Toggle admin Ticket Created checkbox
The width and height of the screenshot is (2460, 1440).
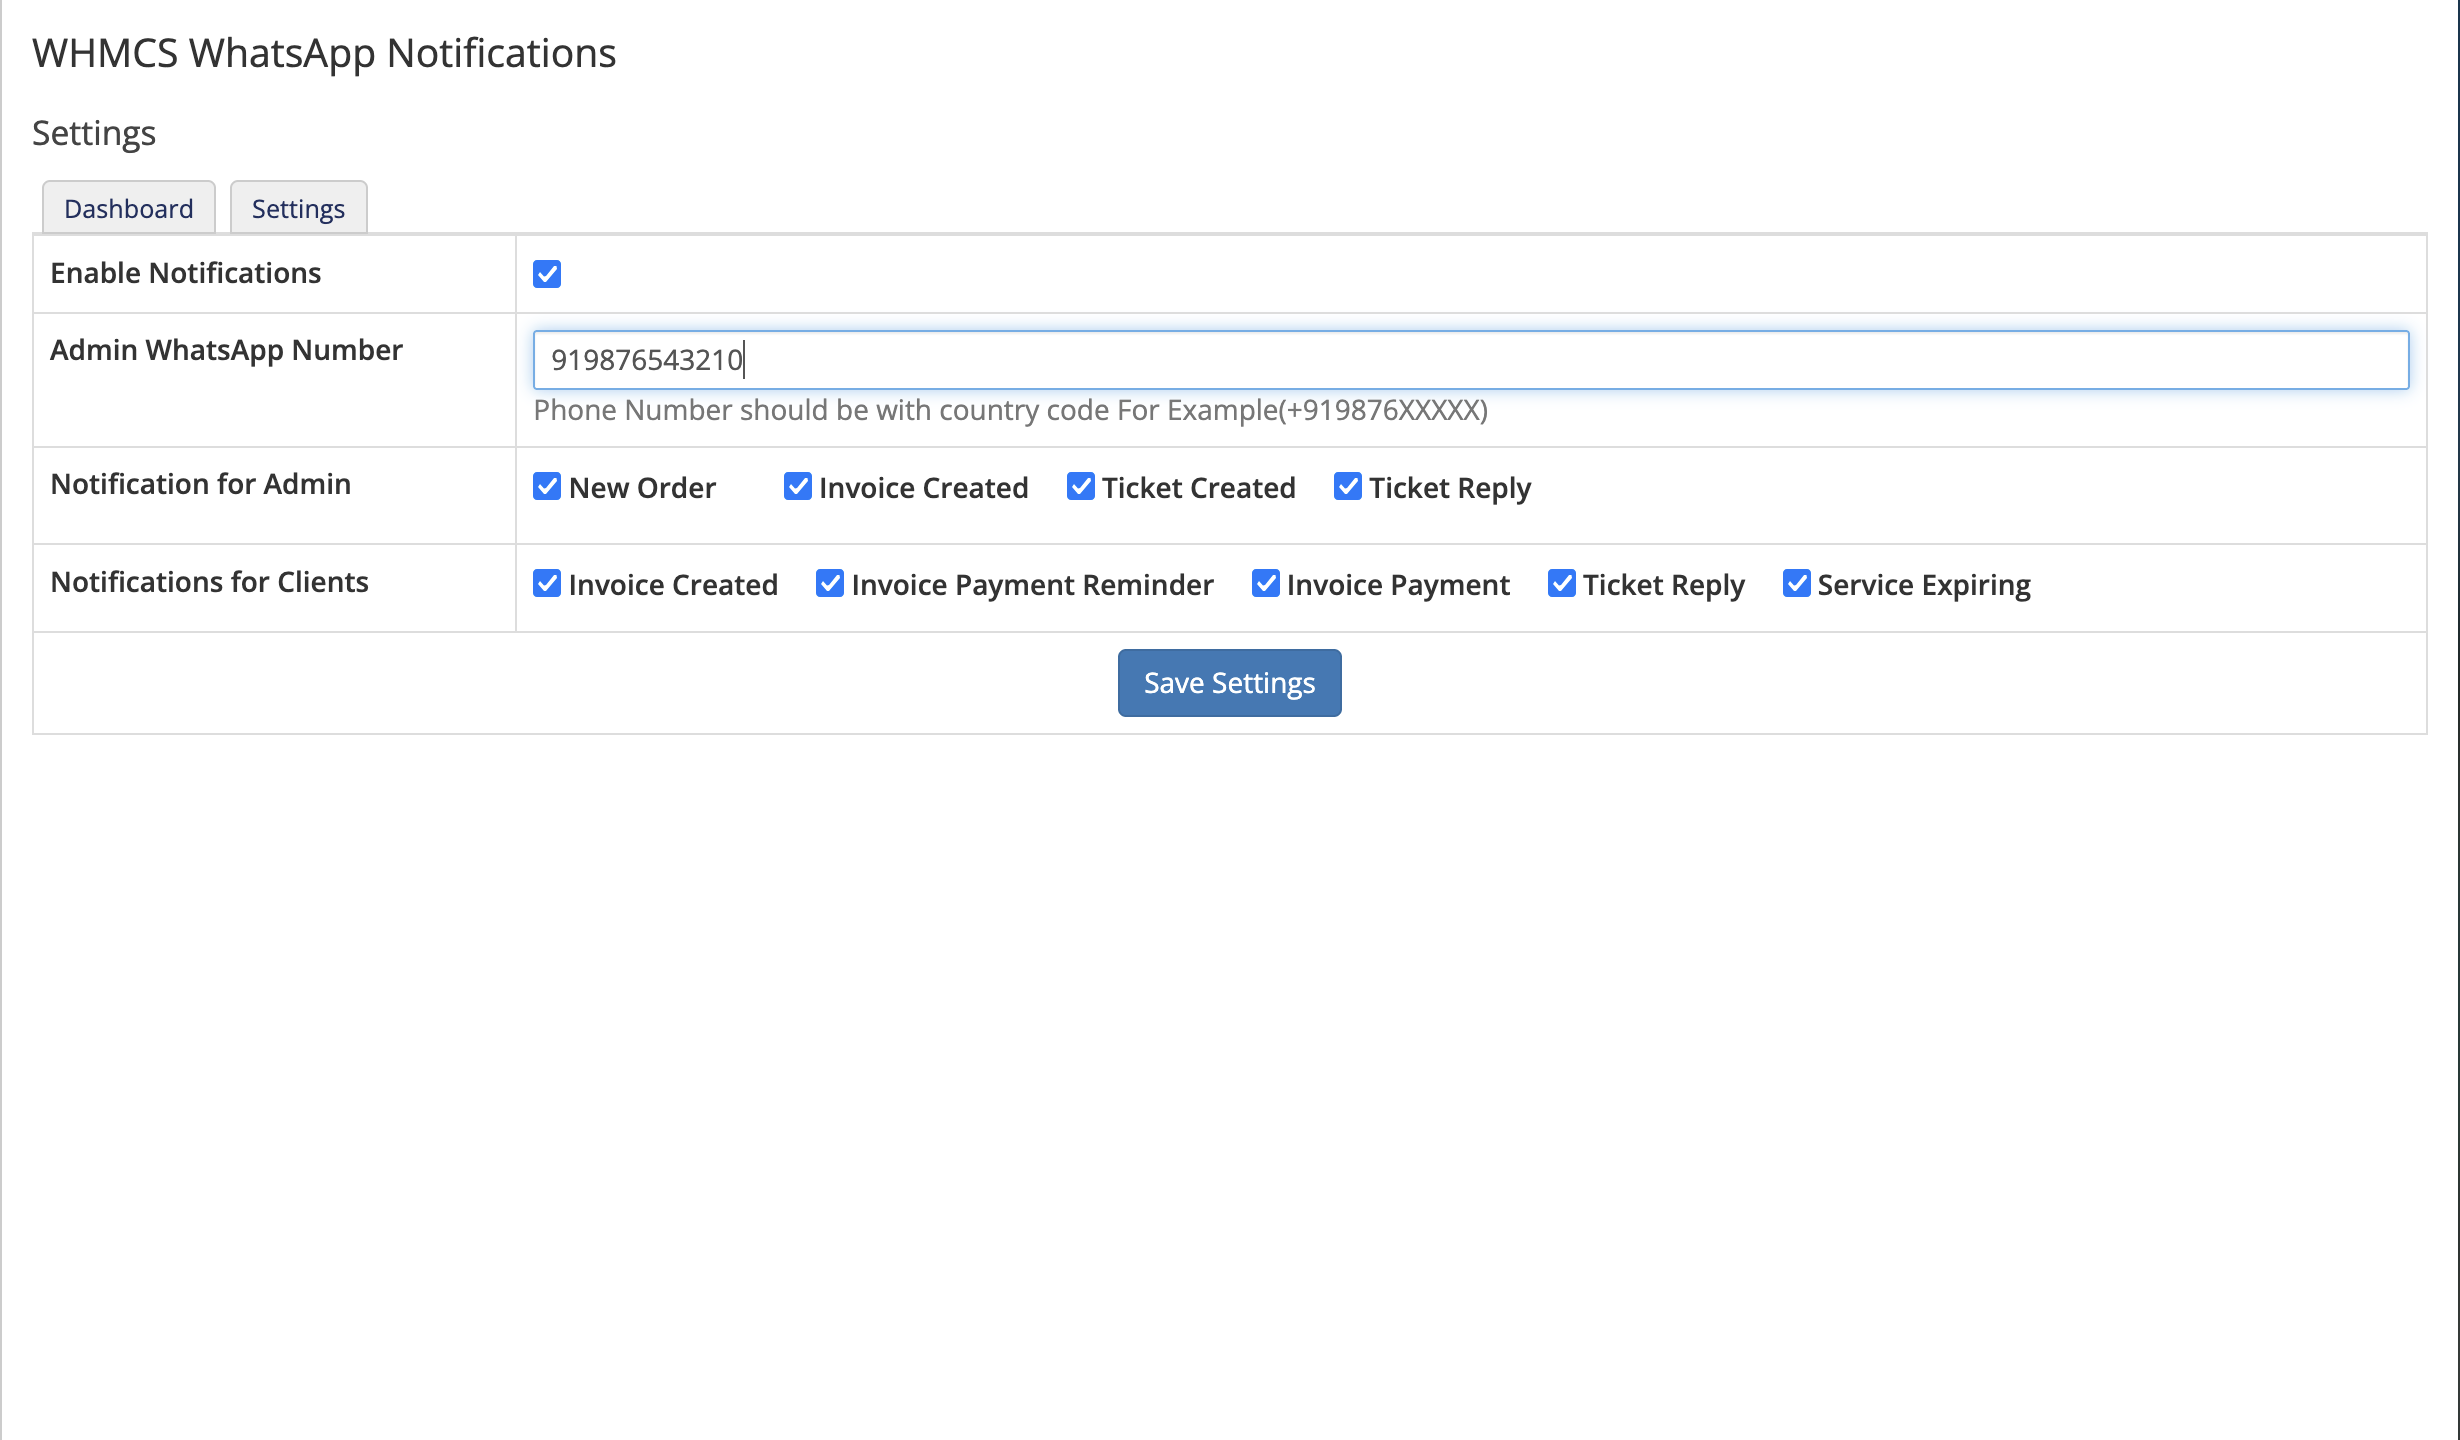click(1080, 487)
